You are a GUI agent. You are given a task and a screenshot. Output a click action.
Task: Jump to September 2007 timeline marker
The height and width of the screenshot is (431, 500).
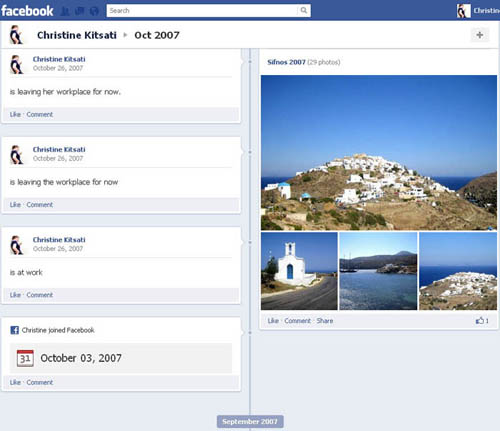(x=250, y=422)
